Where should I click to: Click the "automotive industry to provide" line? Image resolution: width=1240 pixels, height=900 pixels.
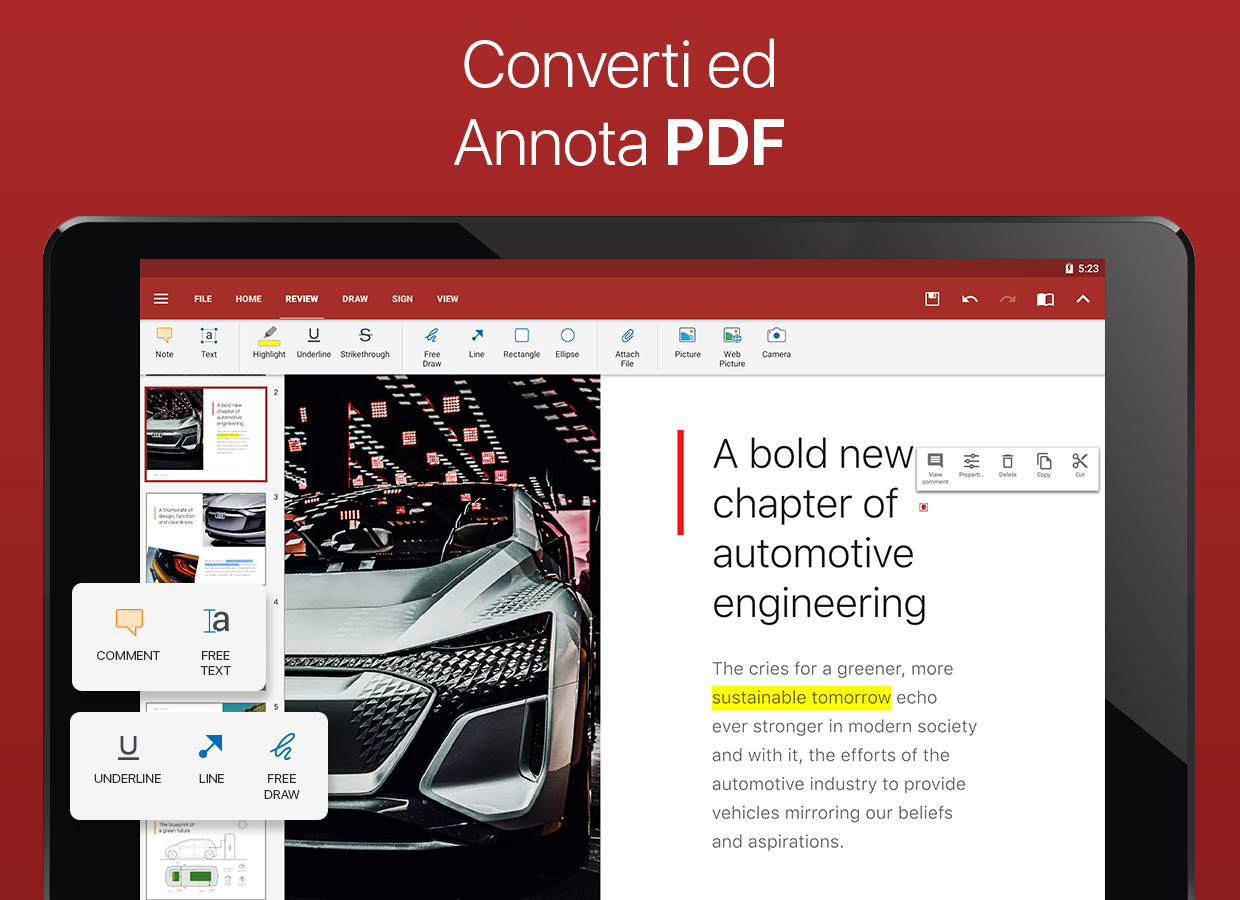pyautogui.click(x=839, y=784)
